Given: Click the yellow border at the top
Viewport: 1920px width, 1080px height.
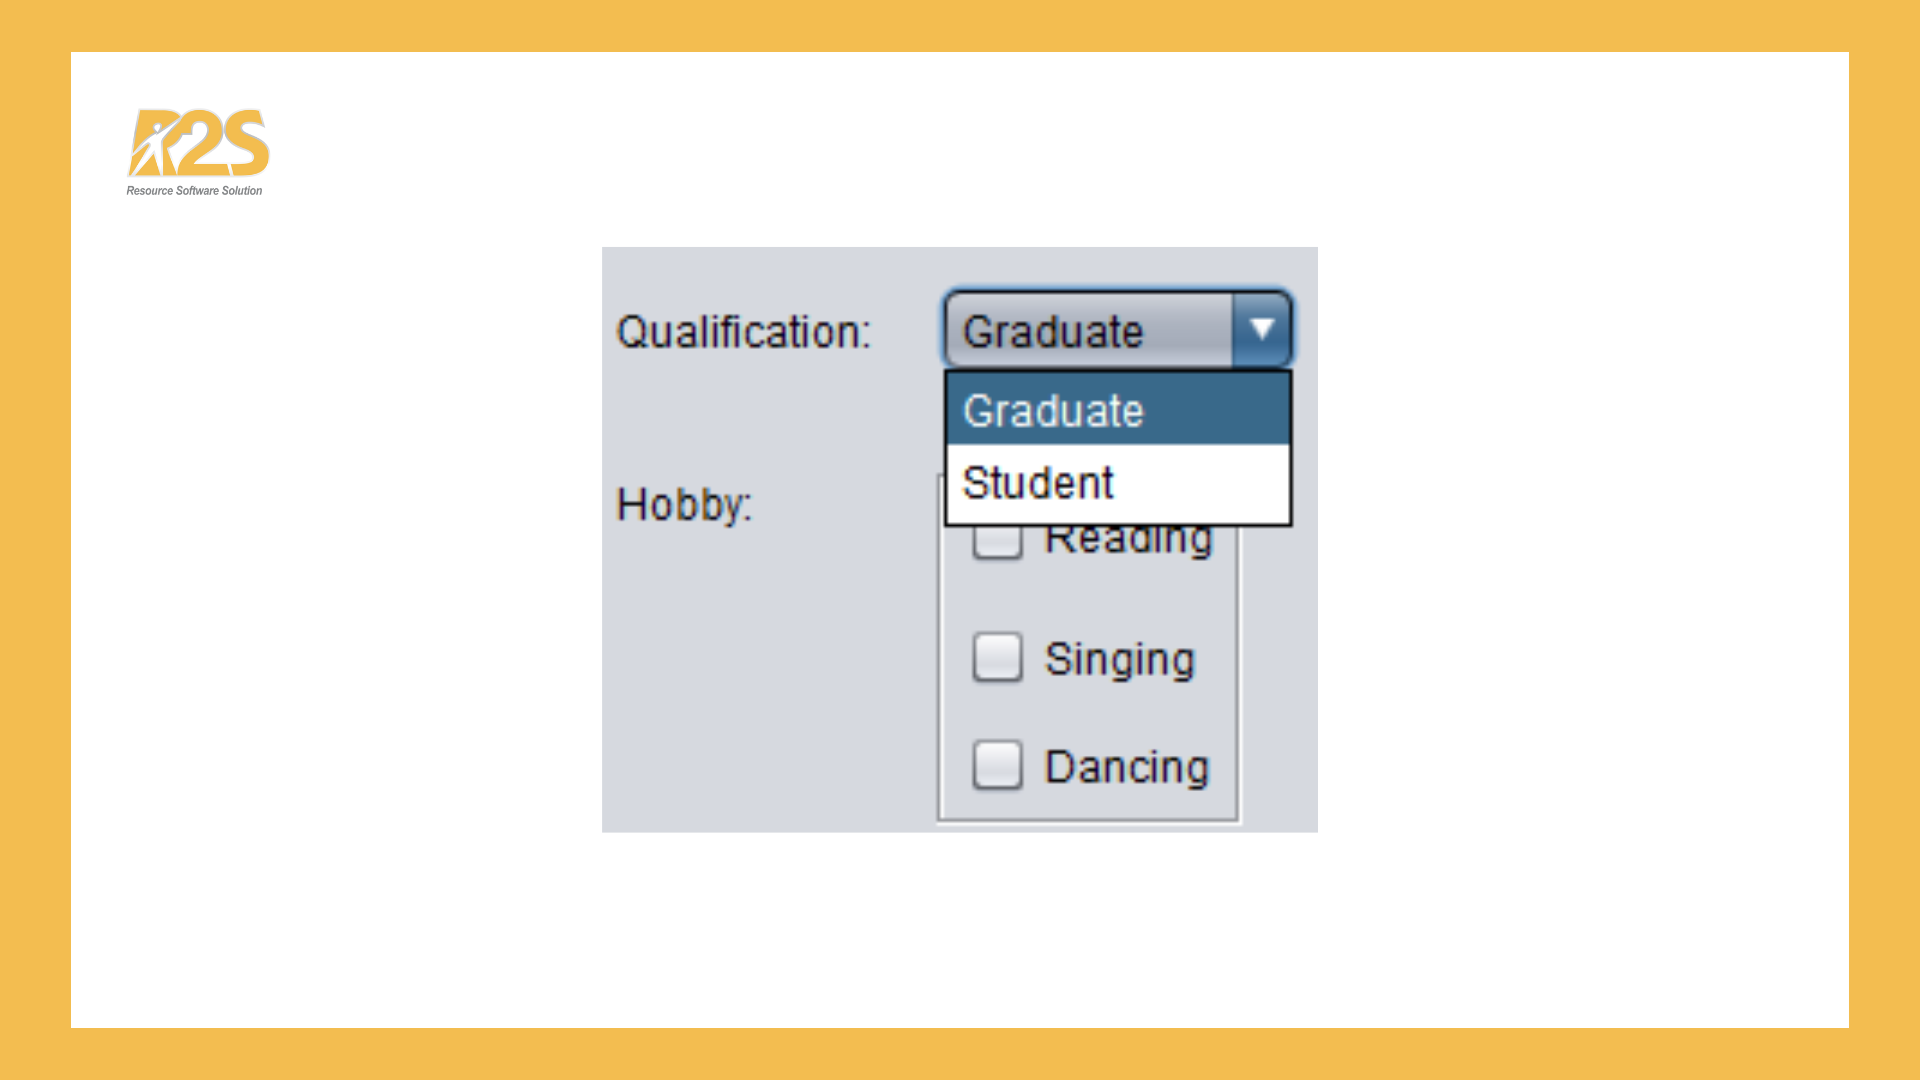Looking at the screenshot, I should pos(960,25).
